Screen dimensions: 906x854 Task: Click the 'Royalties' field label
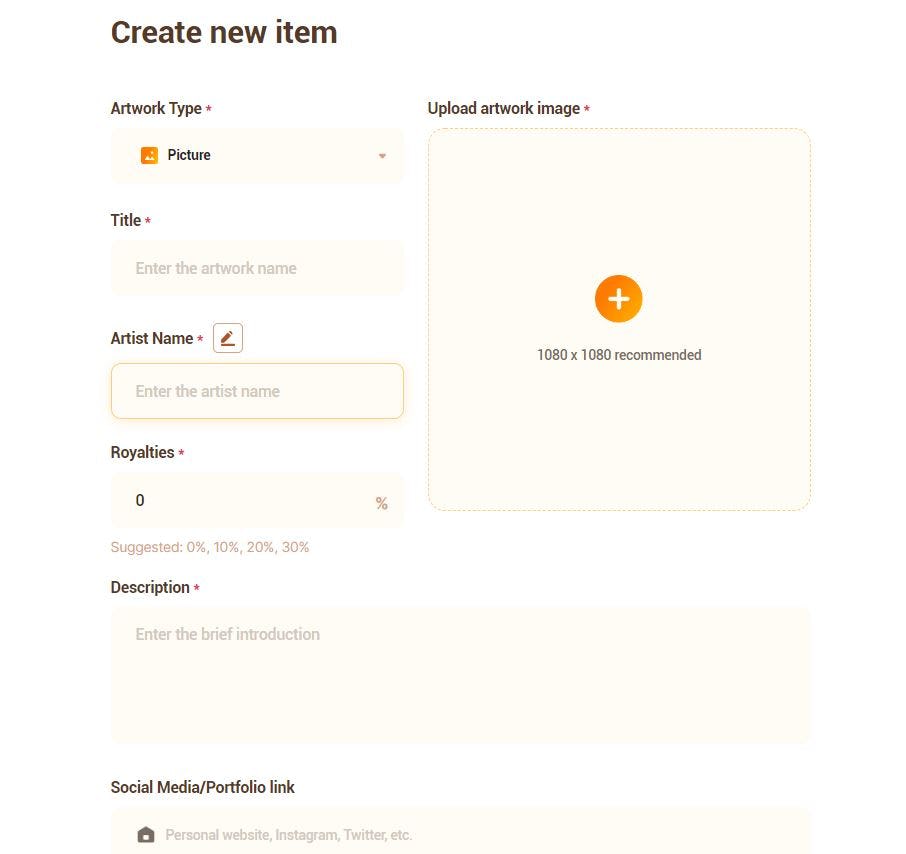[x=142, y=452]
